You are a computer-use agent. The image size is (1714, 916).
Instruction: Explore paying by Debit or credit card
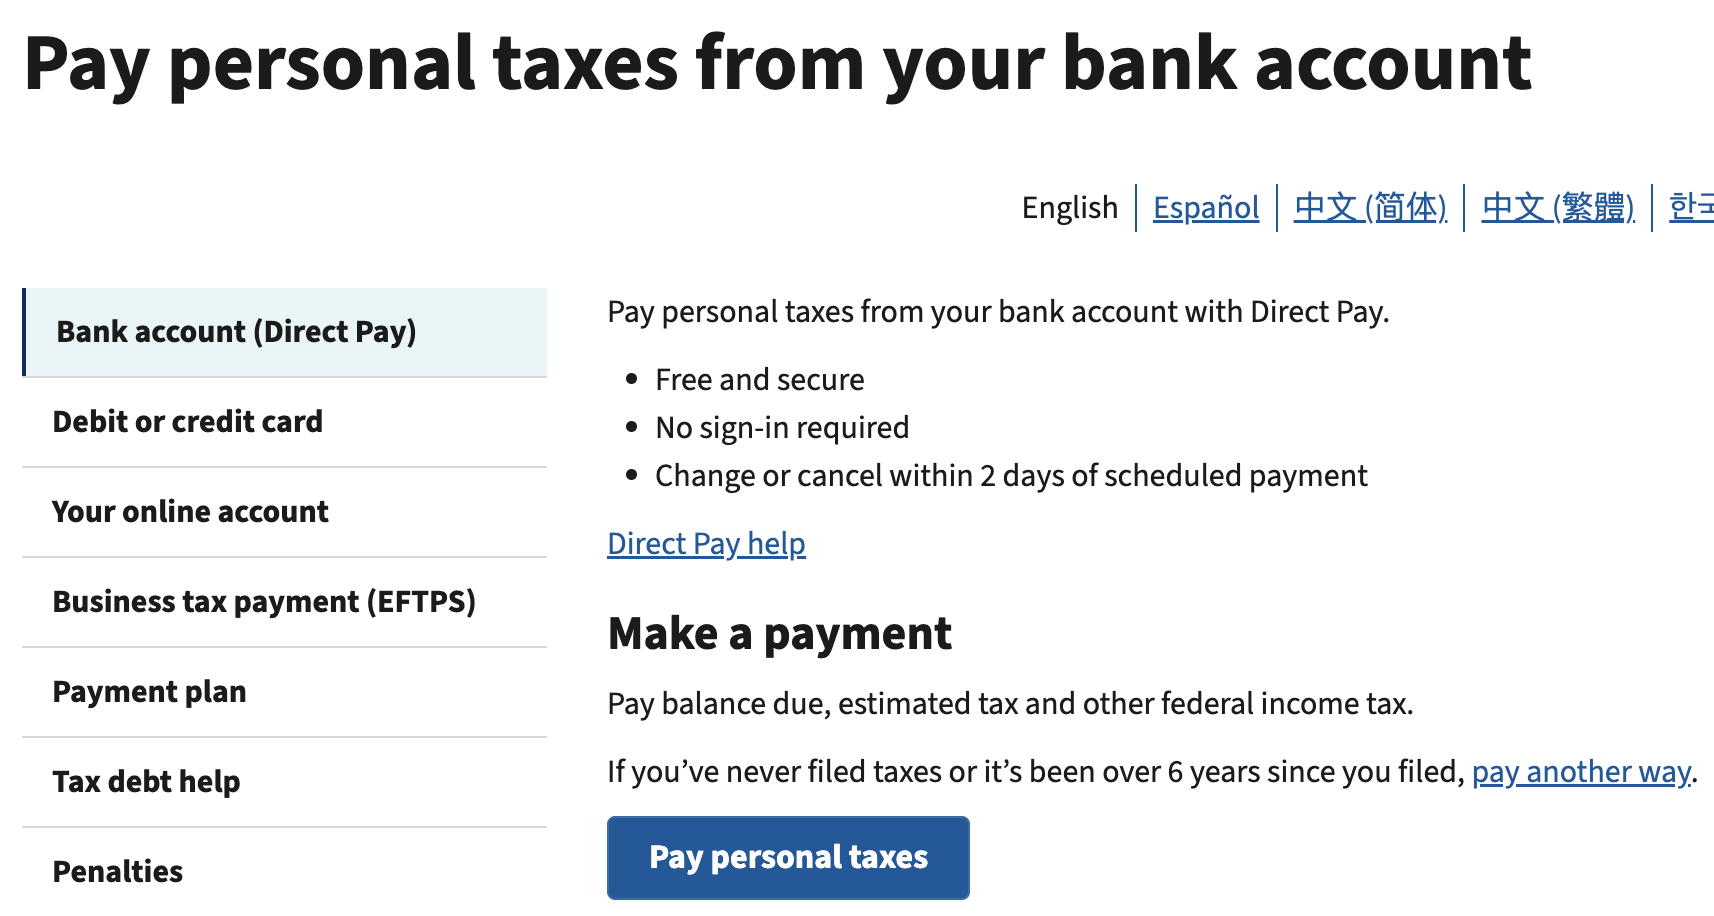click(188, 421)
